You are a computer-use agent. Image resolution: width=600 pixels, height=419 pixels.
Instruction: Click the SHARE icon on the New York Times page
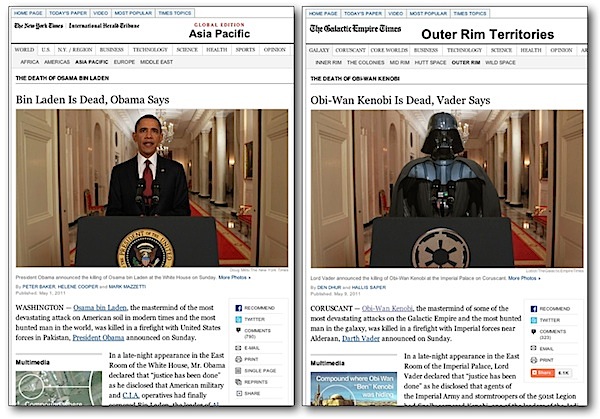coord(239,393)
